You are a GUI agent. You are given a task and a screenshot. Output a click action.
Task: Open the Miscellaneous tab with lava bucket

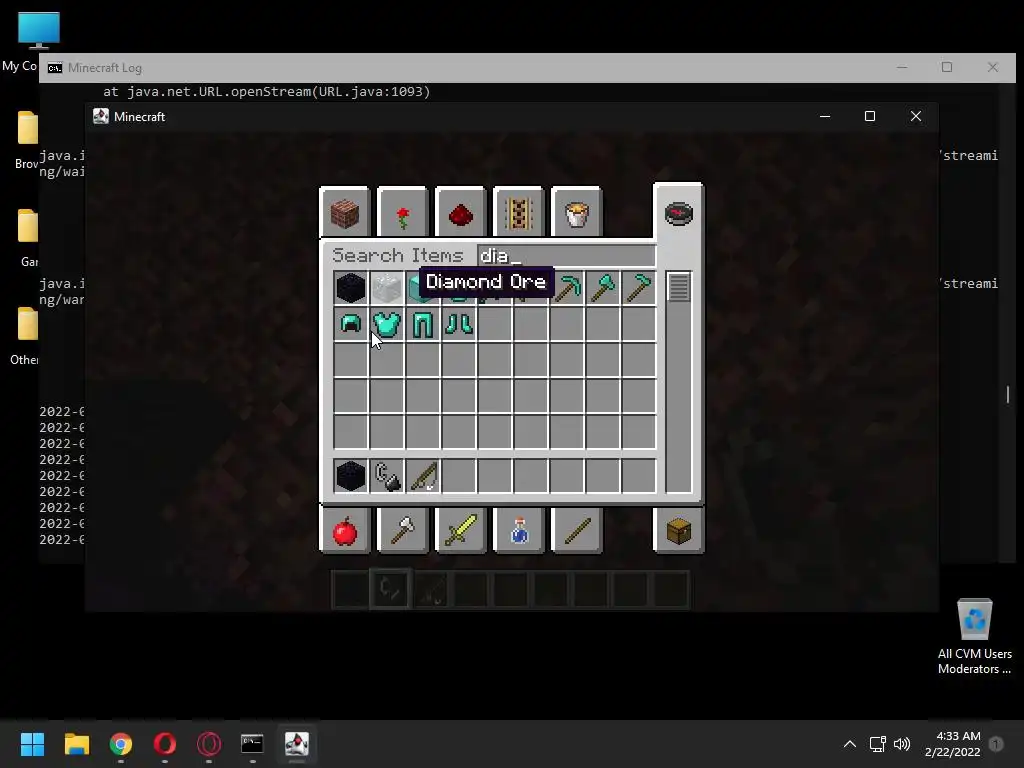tap(577, 212)
